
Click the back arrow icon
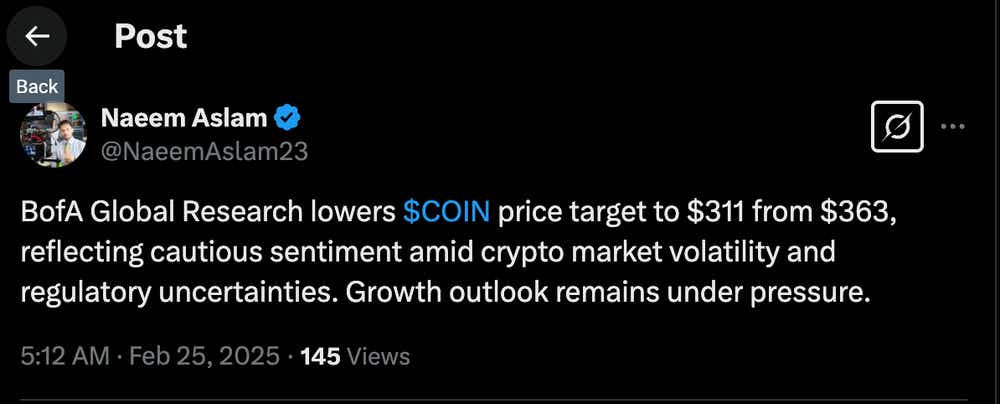click(x=37, y=36)
